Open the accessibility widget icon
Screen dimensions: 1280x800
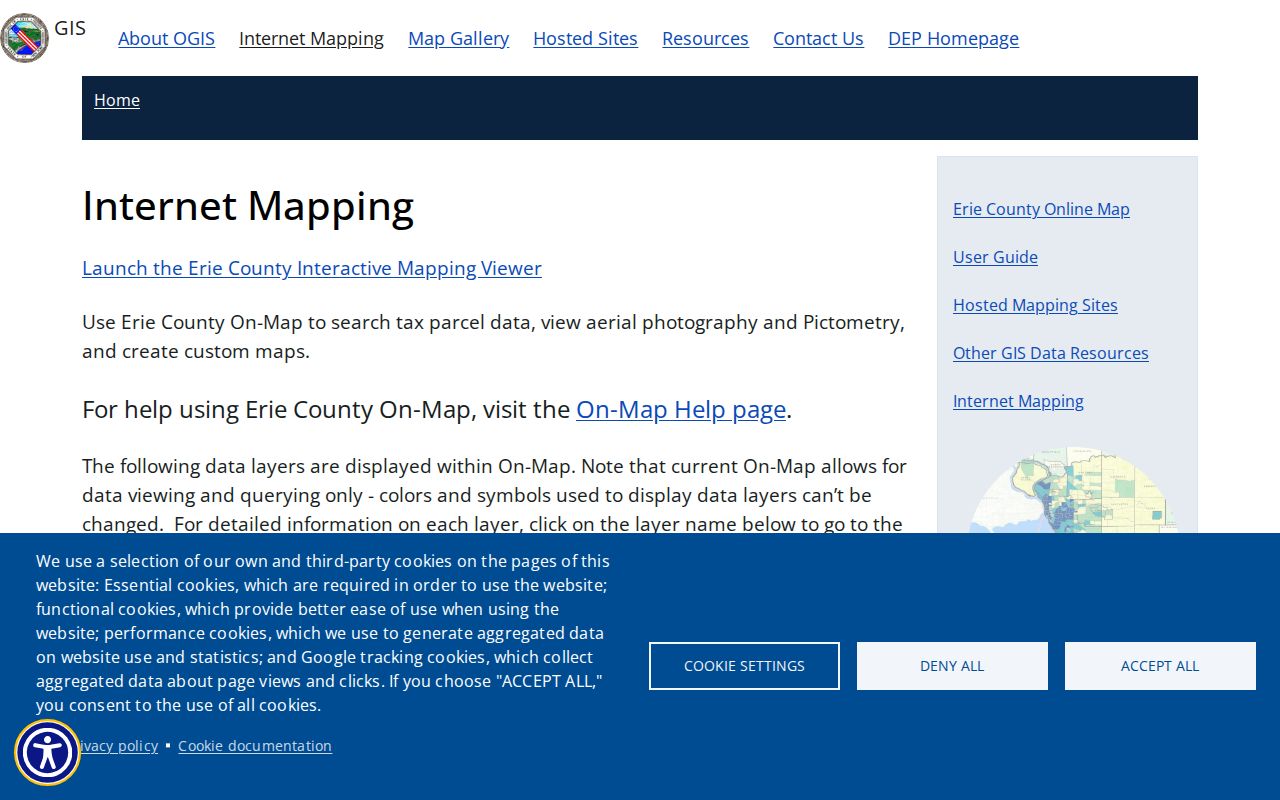click(x=47, y=752)
